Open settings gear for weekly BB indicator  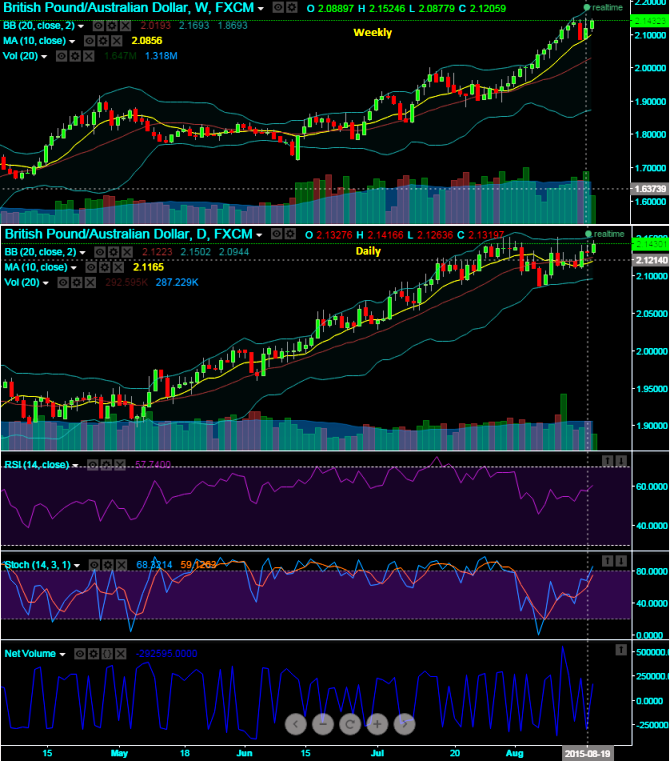pos(112,26)
